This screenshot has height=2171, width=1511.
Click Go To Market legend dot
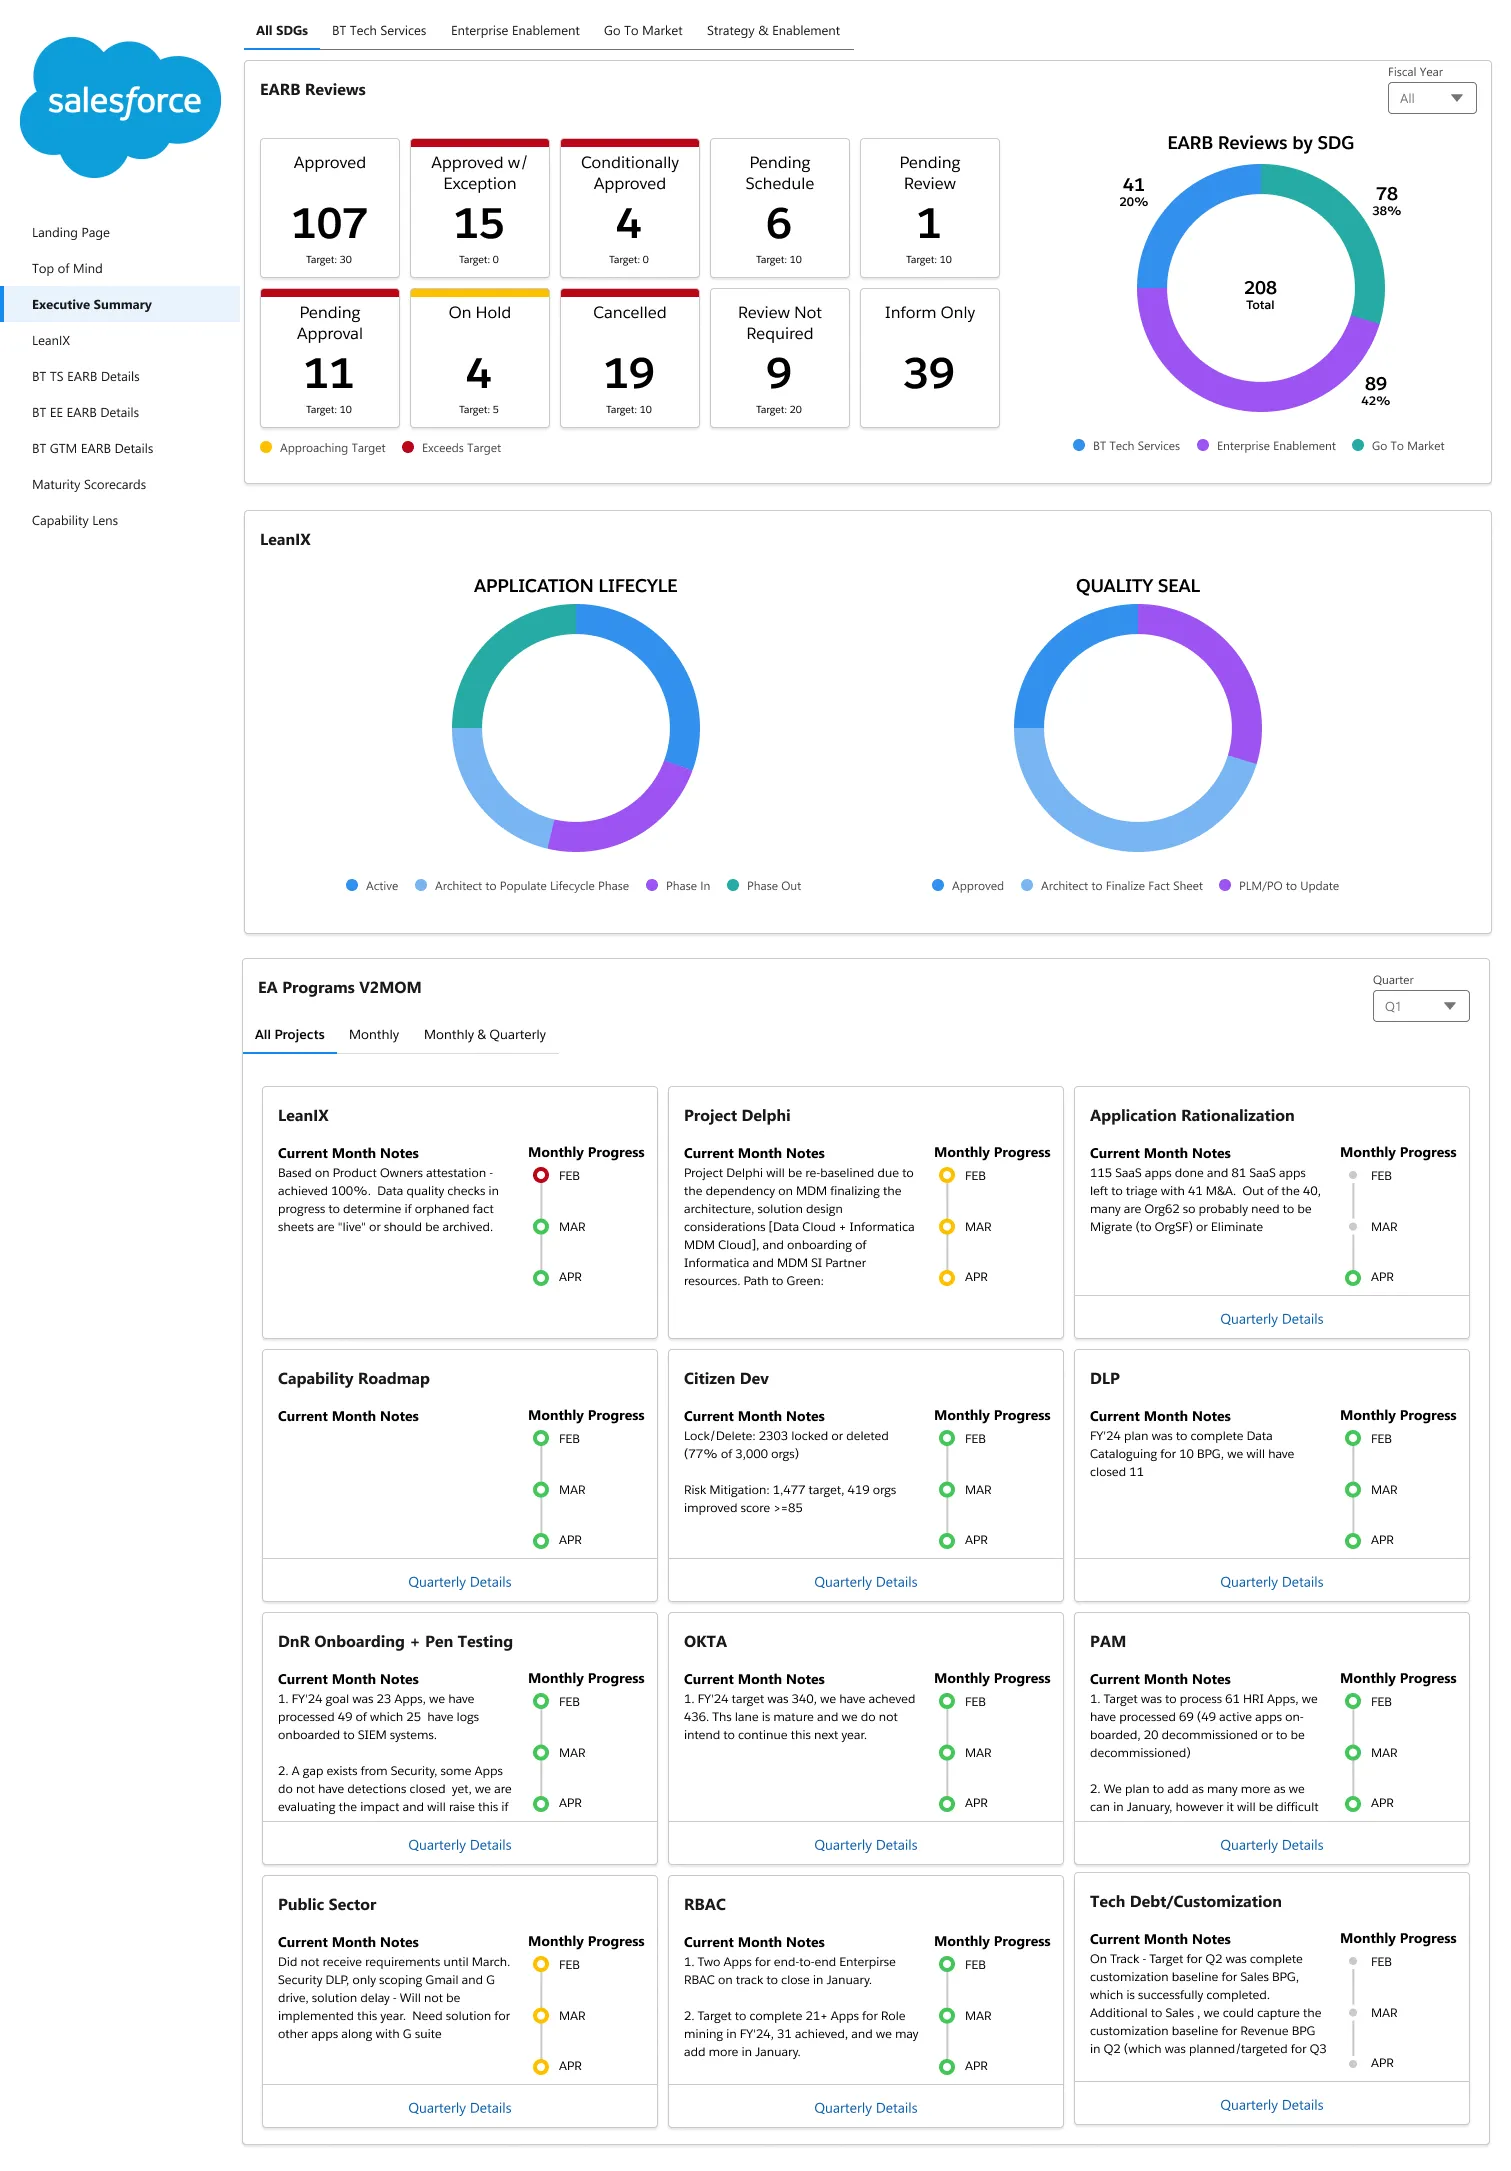[1358, 446]
